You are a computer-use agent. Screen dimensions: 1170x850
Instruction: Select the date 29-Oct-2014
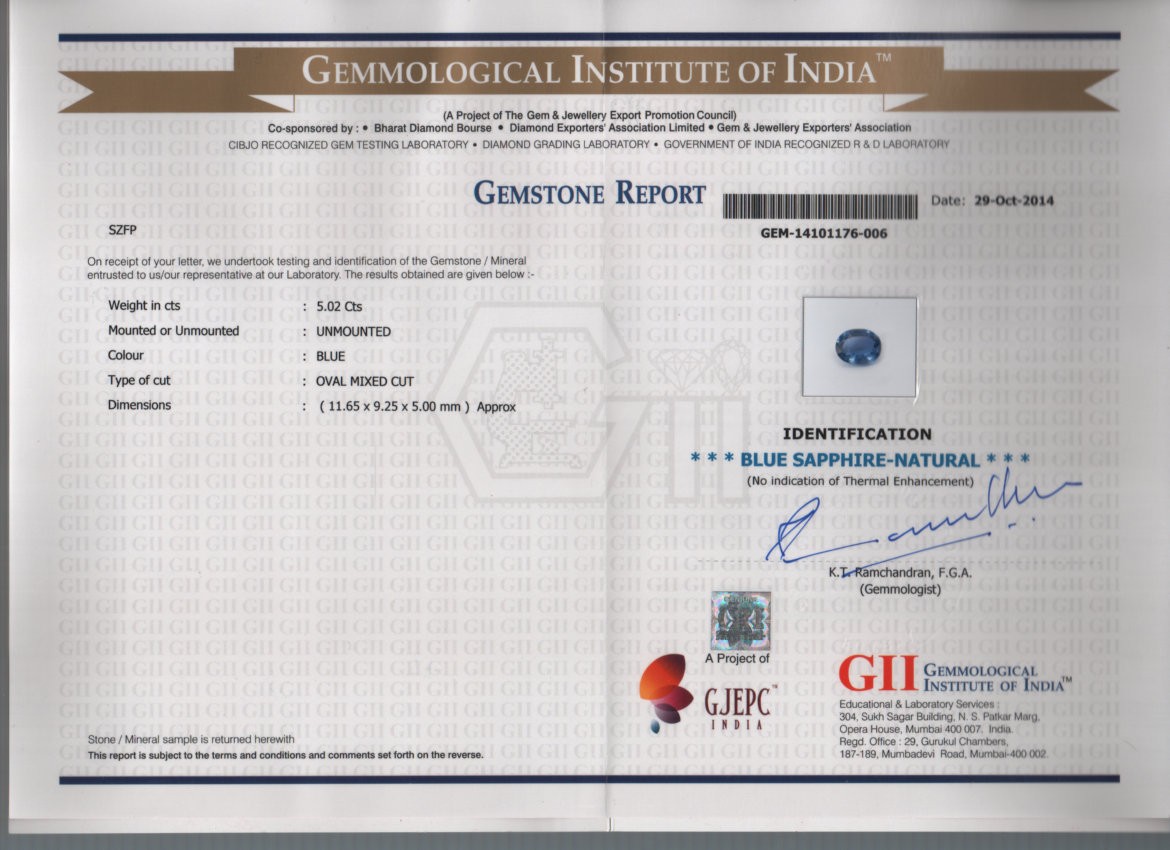click(x=1014, y=201)
